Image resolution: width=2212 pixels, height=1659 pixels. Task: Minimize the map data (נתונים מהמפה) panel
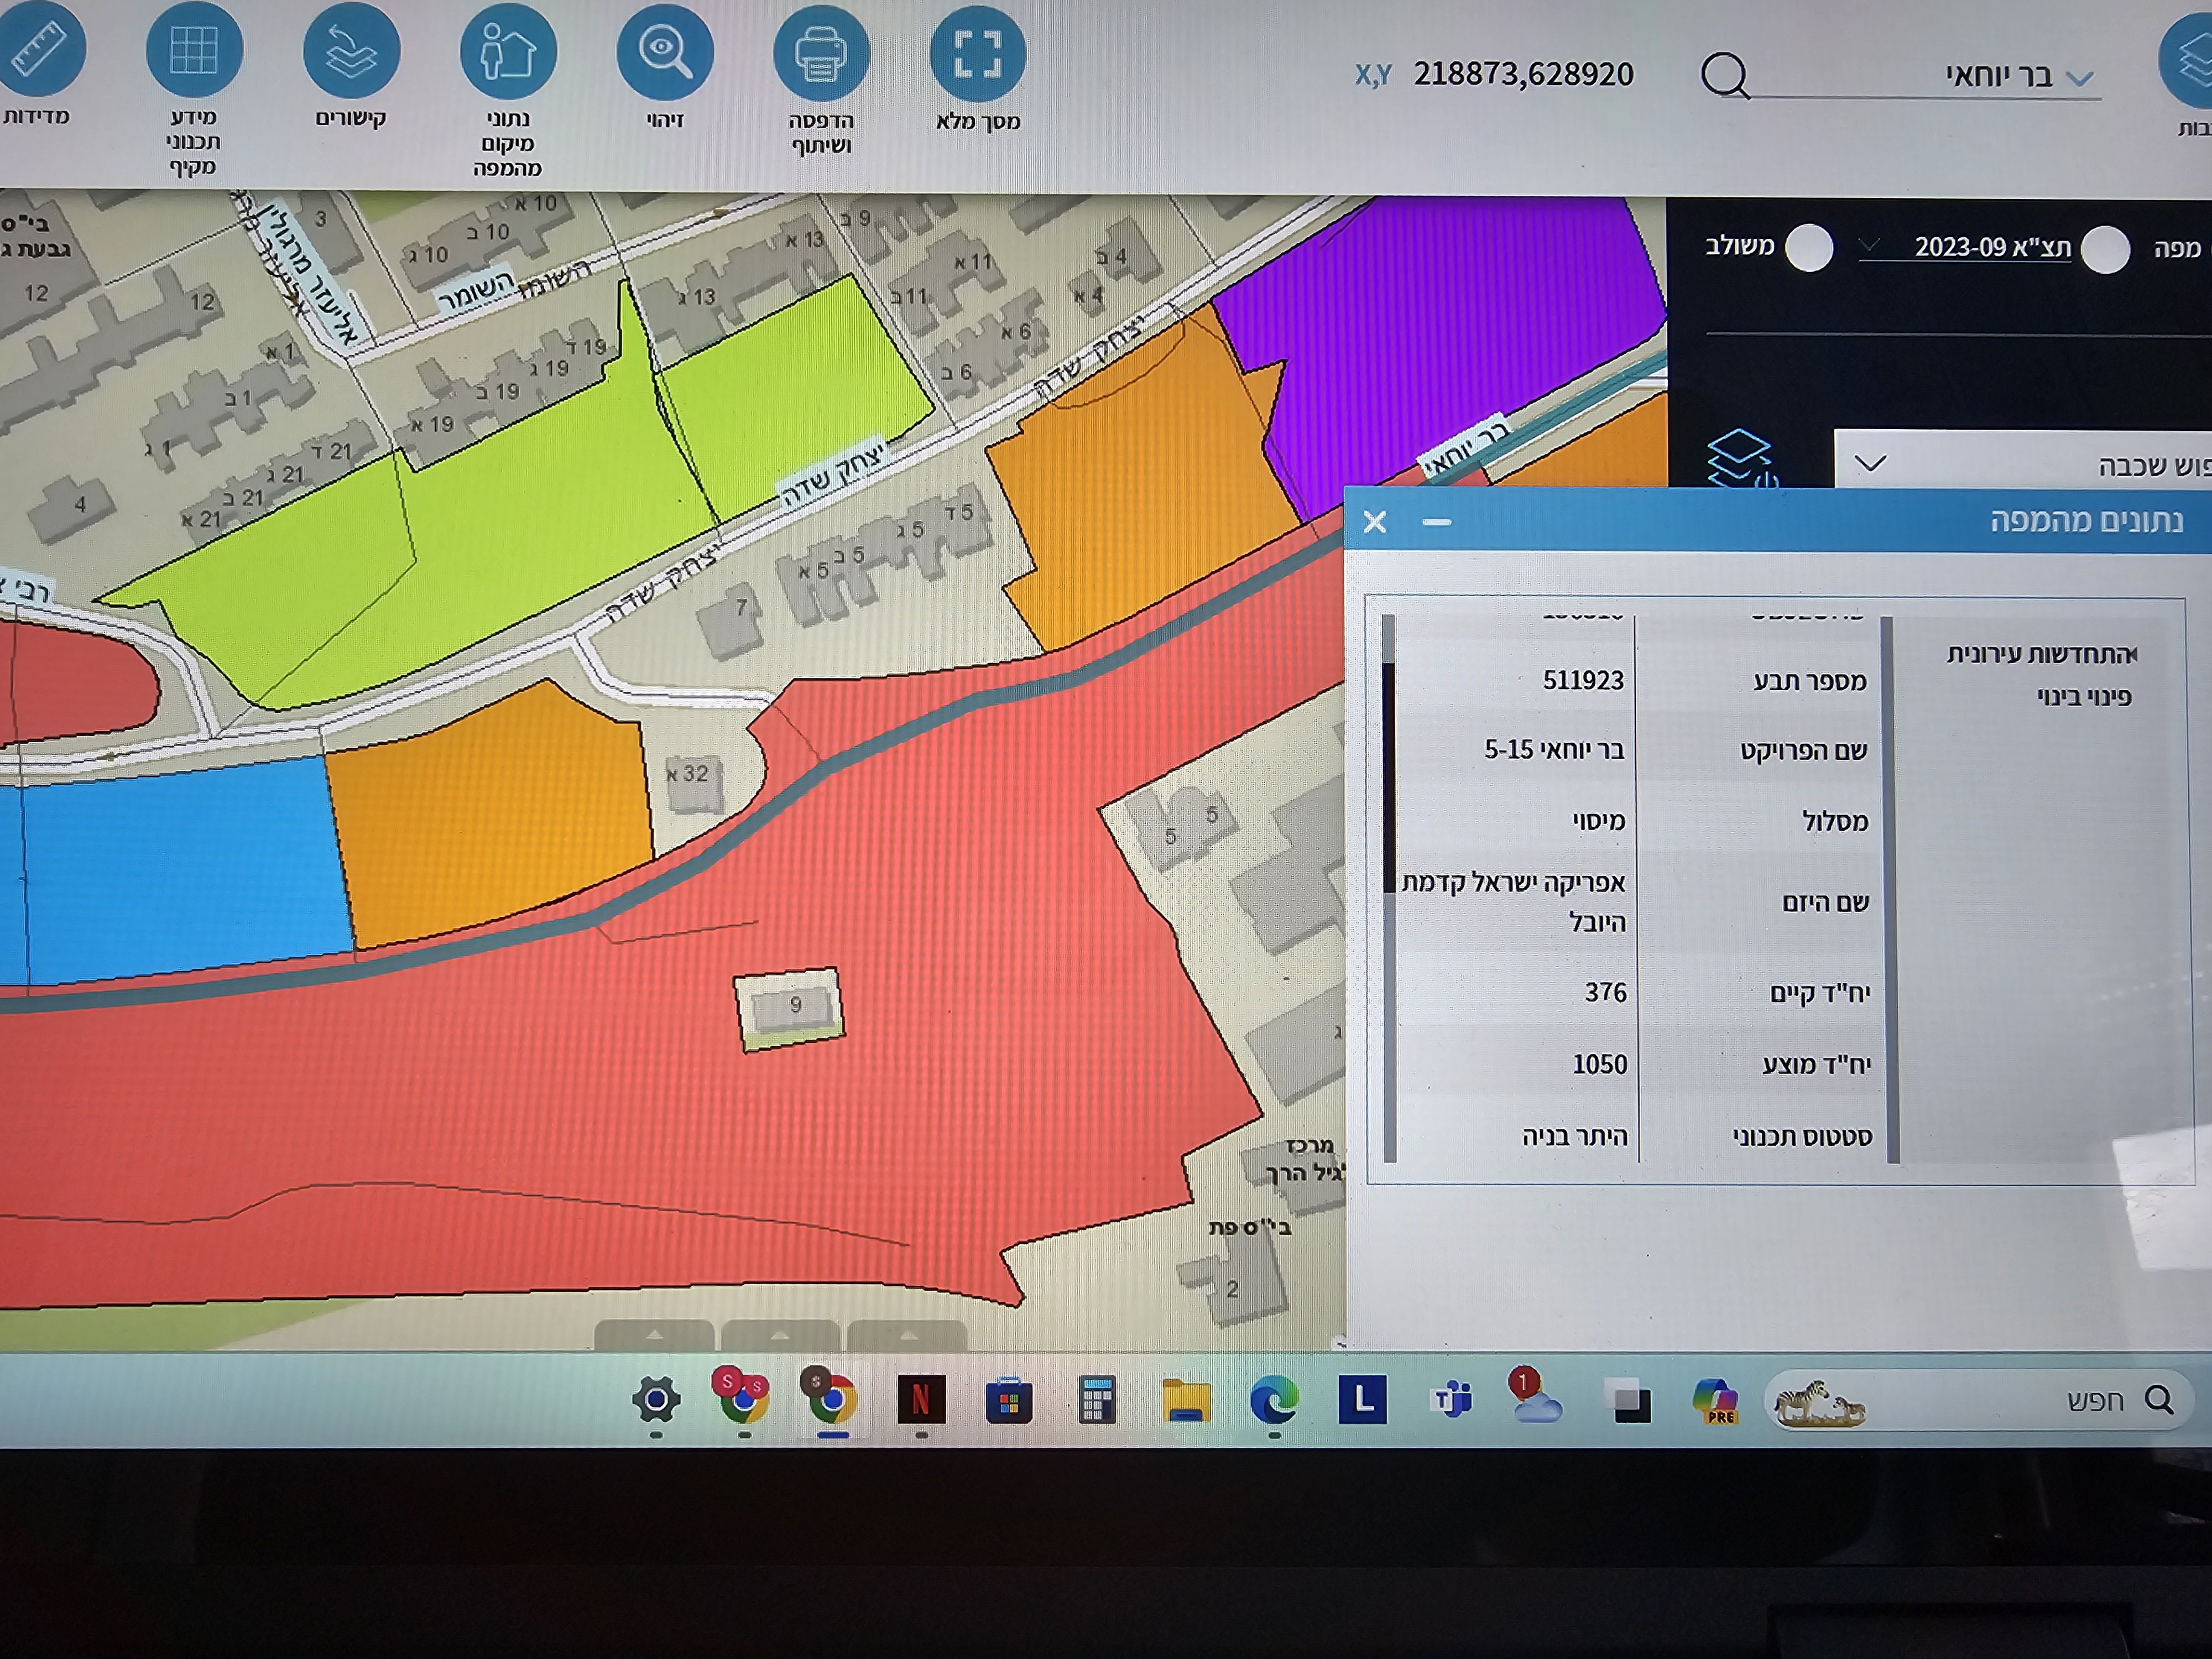pyautogui.click(x=1437, y=522)
